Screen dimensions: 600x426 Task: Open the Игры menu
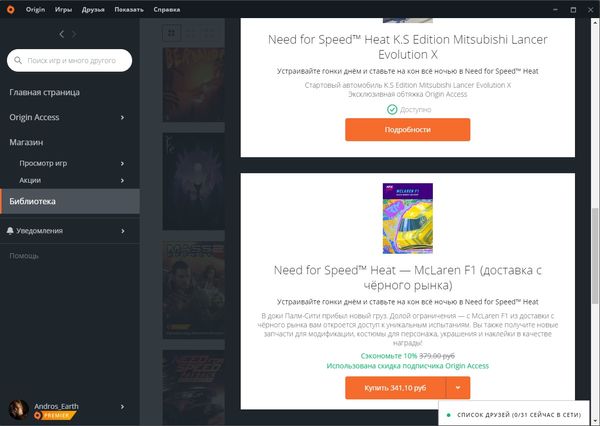click(63, 10)
